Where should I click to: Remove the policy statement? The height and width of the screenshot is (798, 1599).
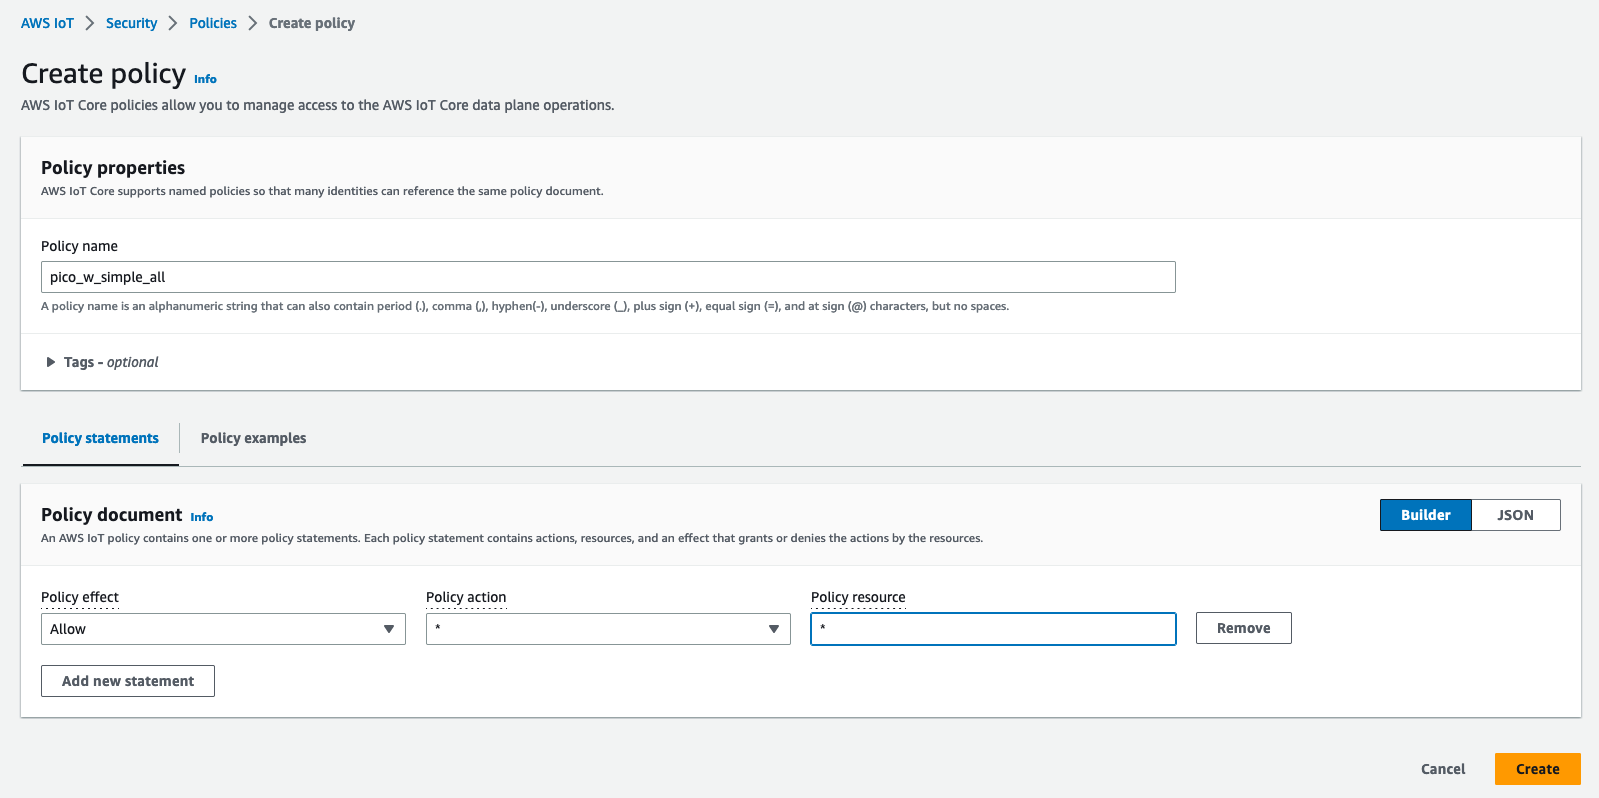pos(1243,628)
